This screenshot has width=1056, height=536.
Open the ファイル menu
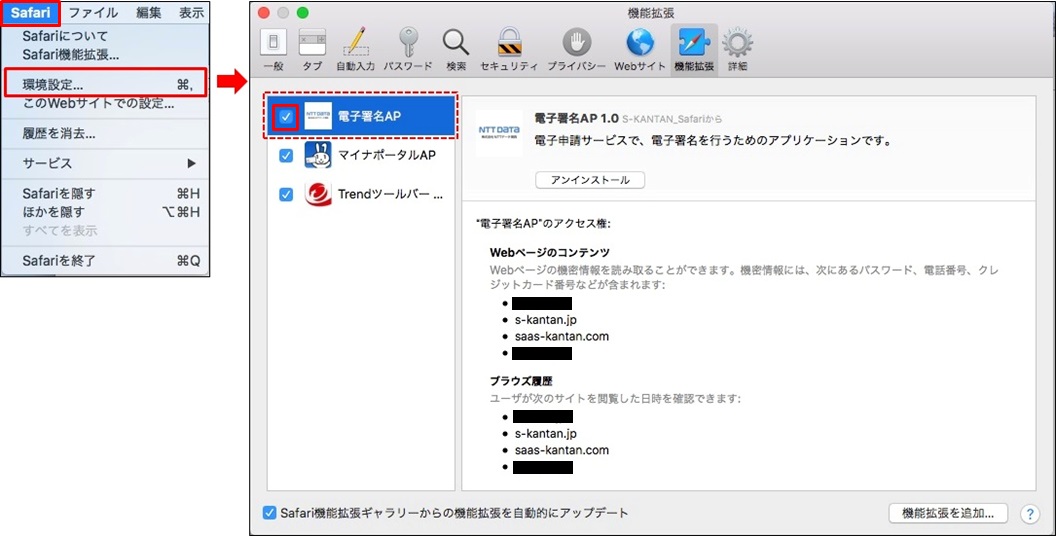click(x=93, y=13)
